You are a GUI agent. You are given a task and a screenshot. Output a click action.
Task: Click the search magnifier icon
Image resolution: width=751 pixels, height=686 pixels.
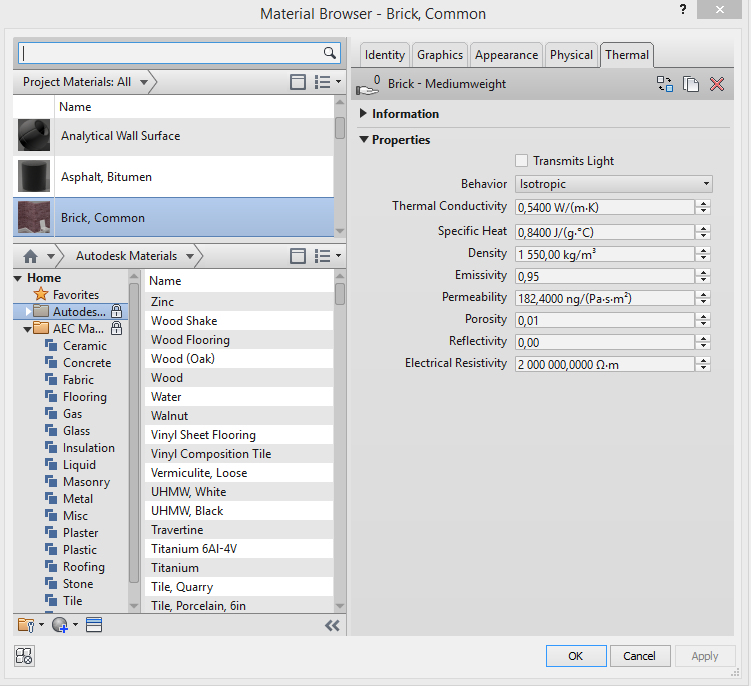point(330,53)
